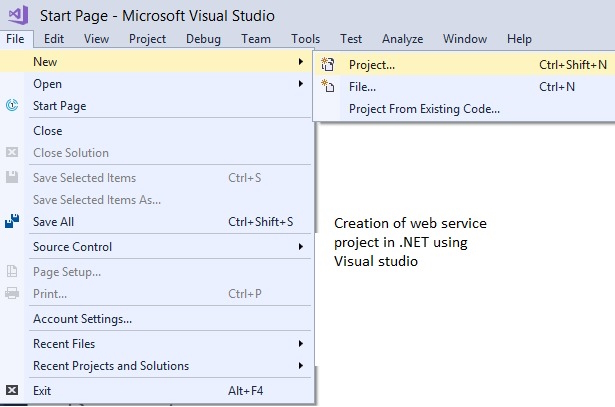
Task: Click the Start Page icon in File menu
Action: pos(12,106)
